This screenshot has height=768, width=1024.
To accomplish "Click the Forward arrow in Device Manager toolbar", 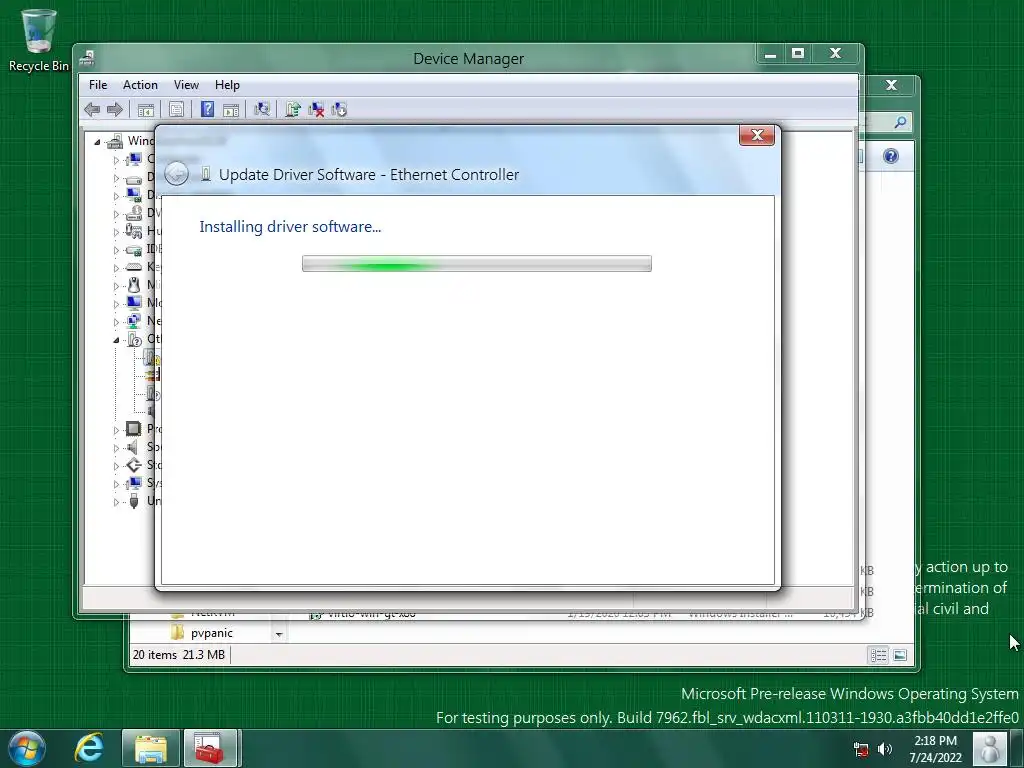I will click(114, 110).
